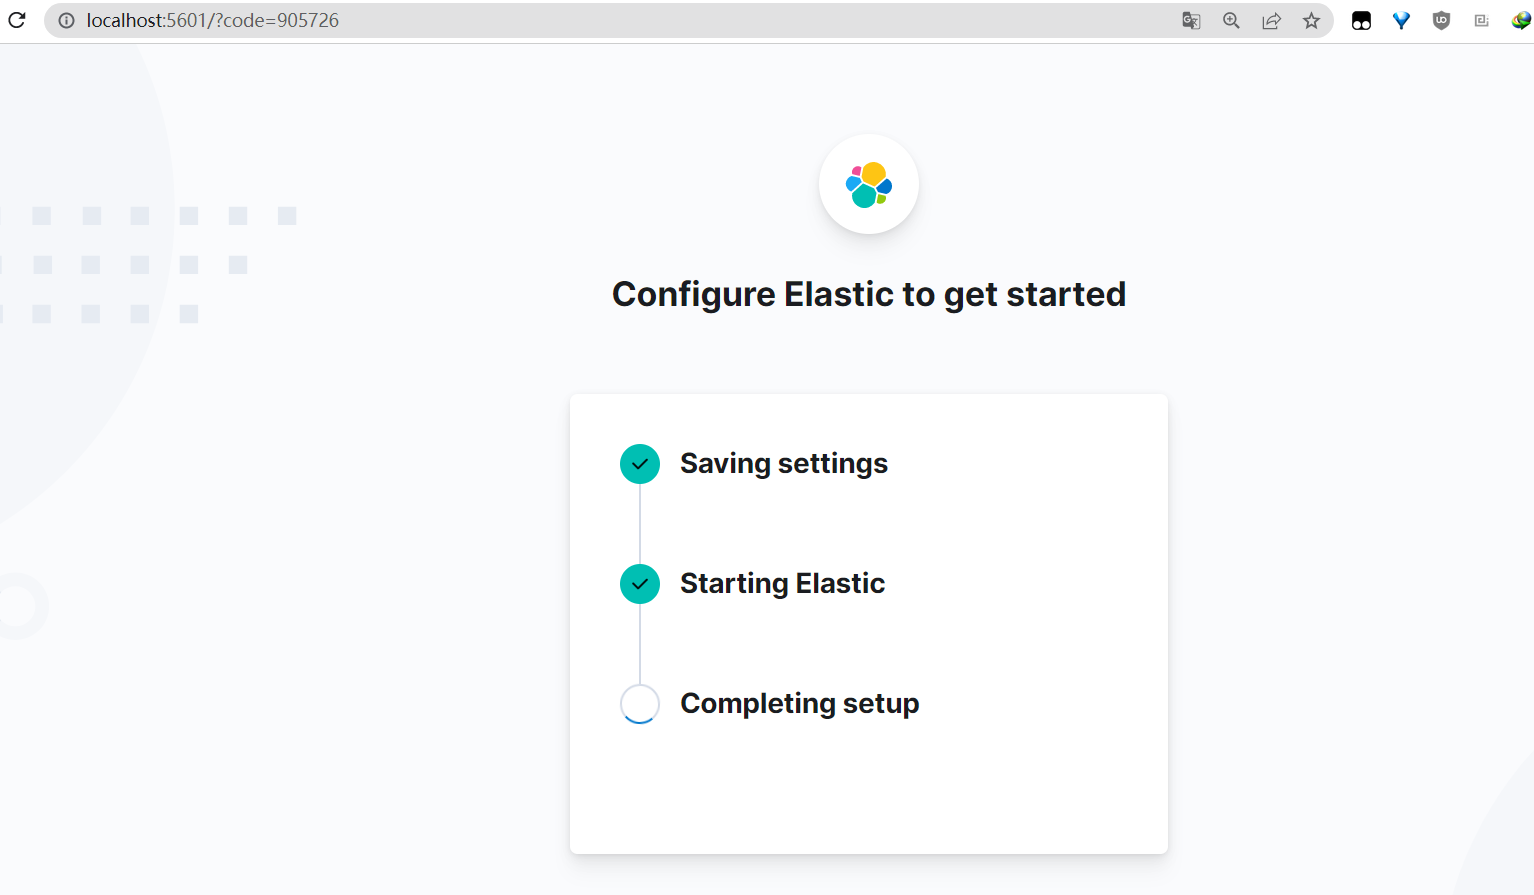Select the Completing setup step title
The height and width of the screenshot is (895, 1534).
pos(799,704)
